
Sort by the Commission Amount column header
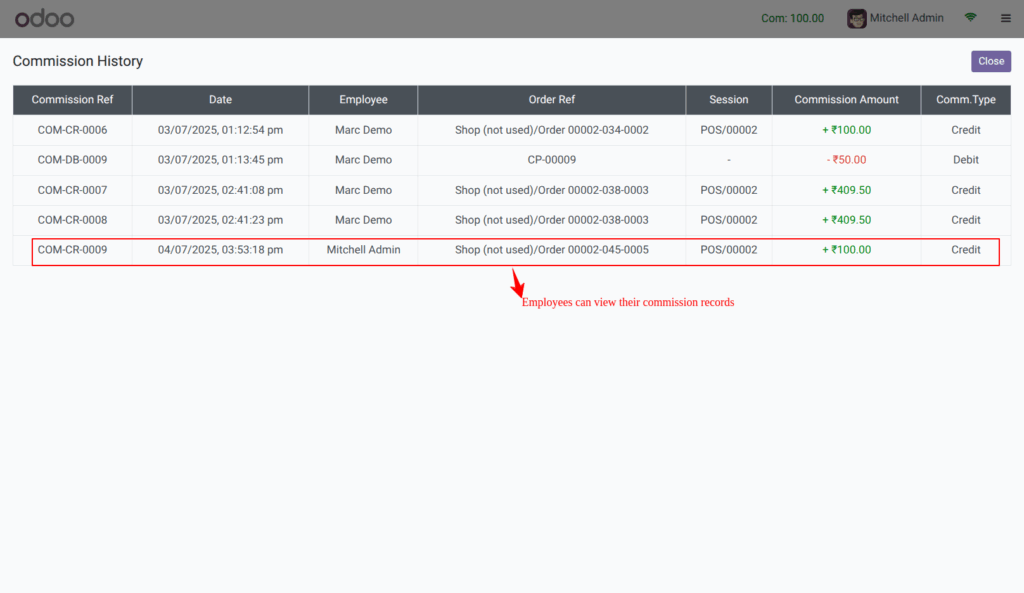pos(846,99)
